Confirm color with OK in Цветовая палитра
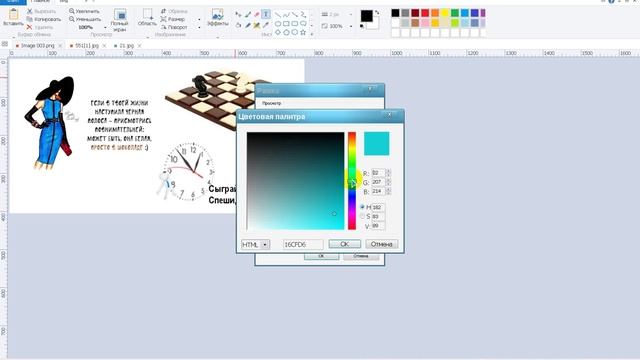Image resolution: width=640 pixels, height=360 pixels. (x=344, y=244)
